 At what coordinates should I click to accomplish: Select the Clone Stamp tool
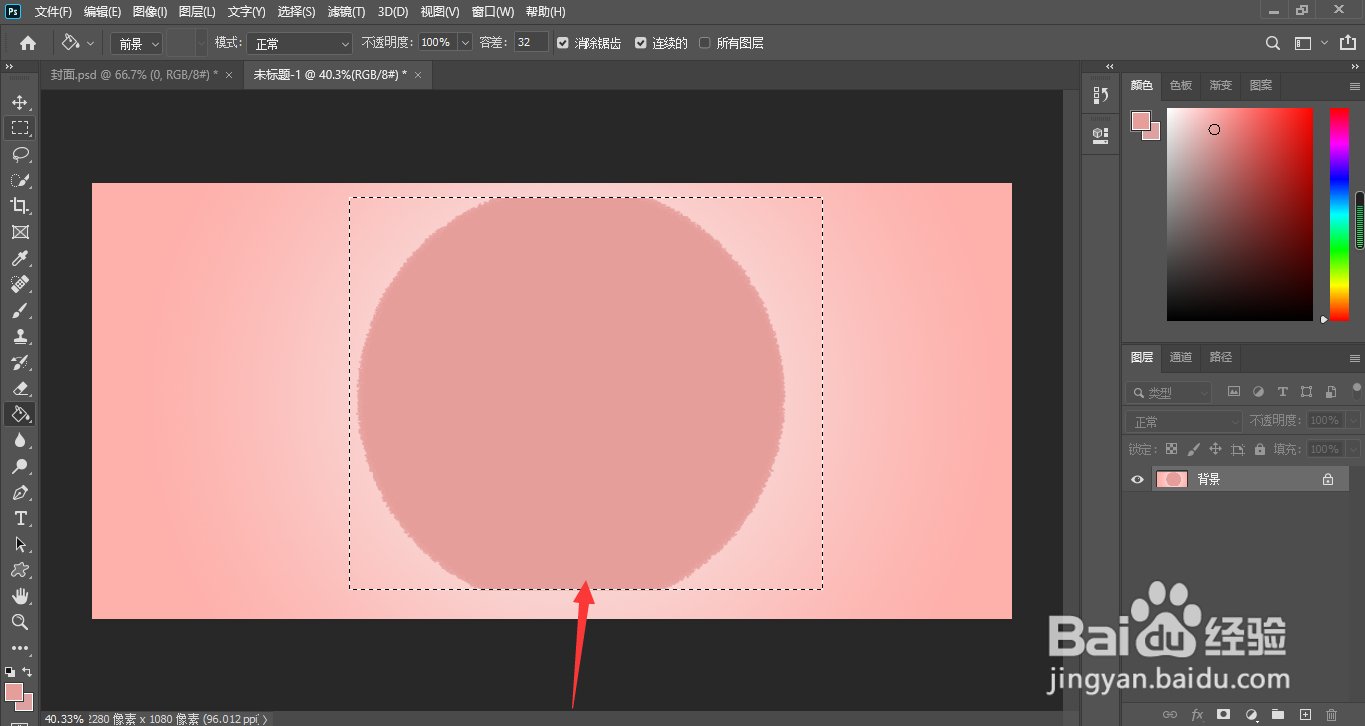pyautogui.click(x=20, y=336)
